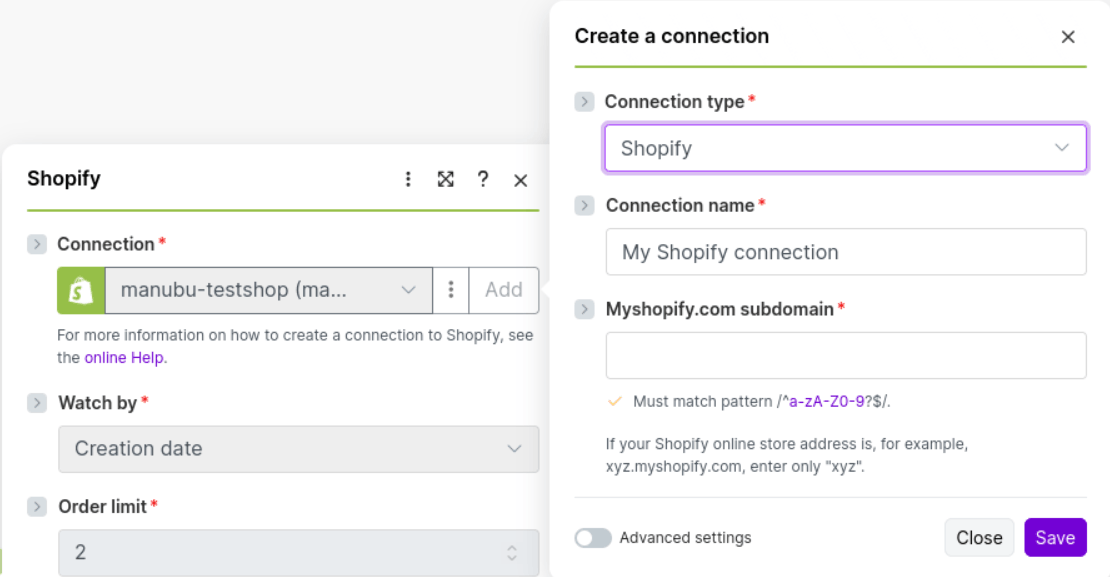The height and width of the screenshot is (577, 1110).
Task: Expand the Shopify panel to full screen
Action: pyautogui.click(x=445, y=179)
